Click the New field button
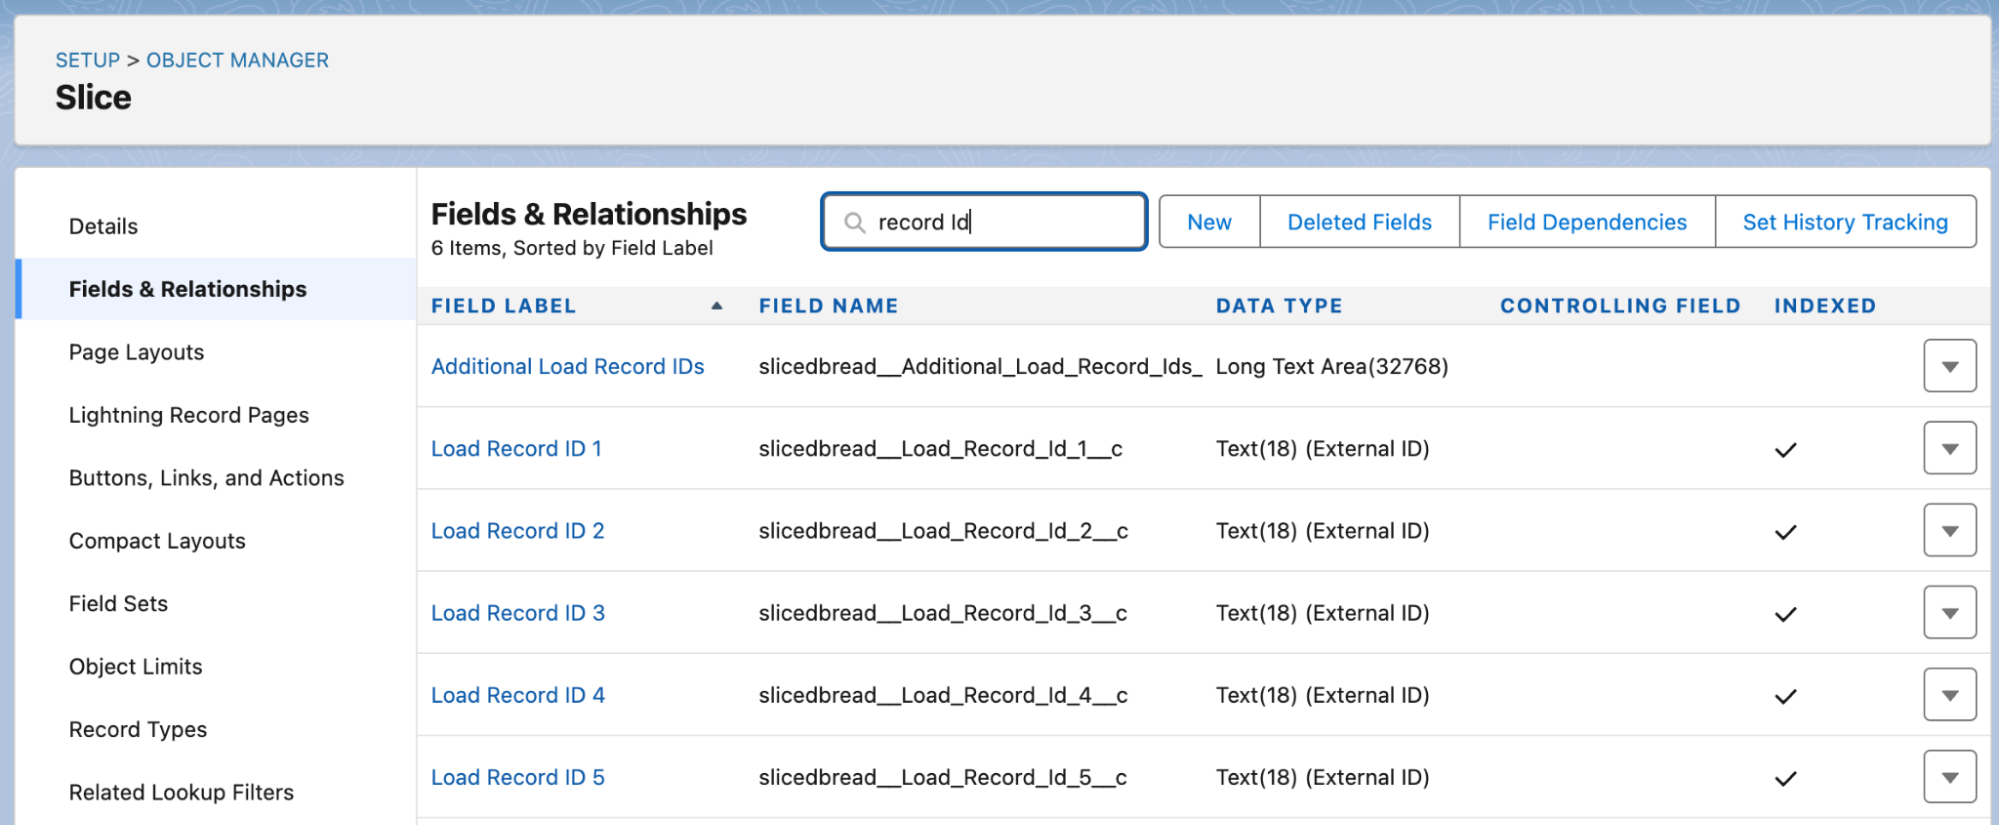 tap(1209, 222)
